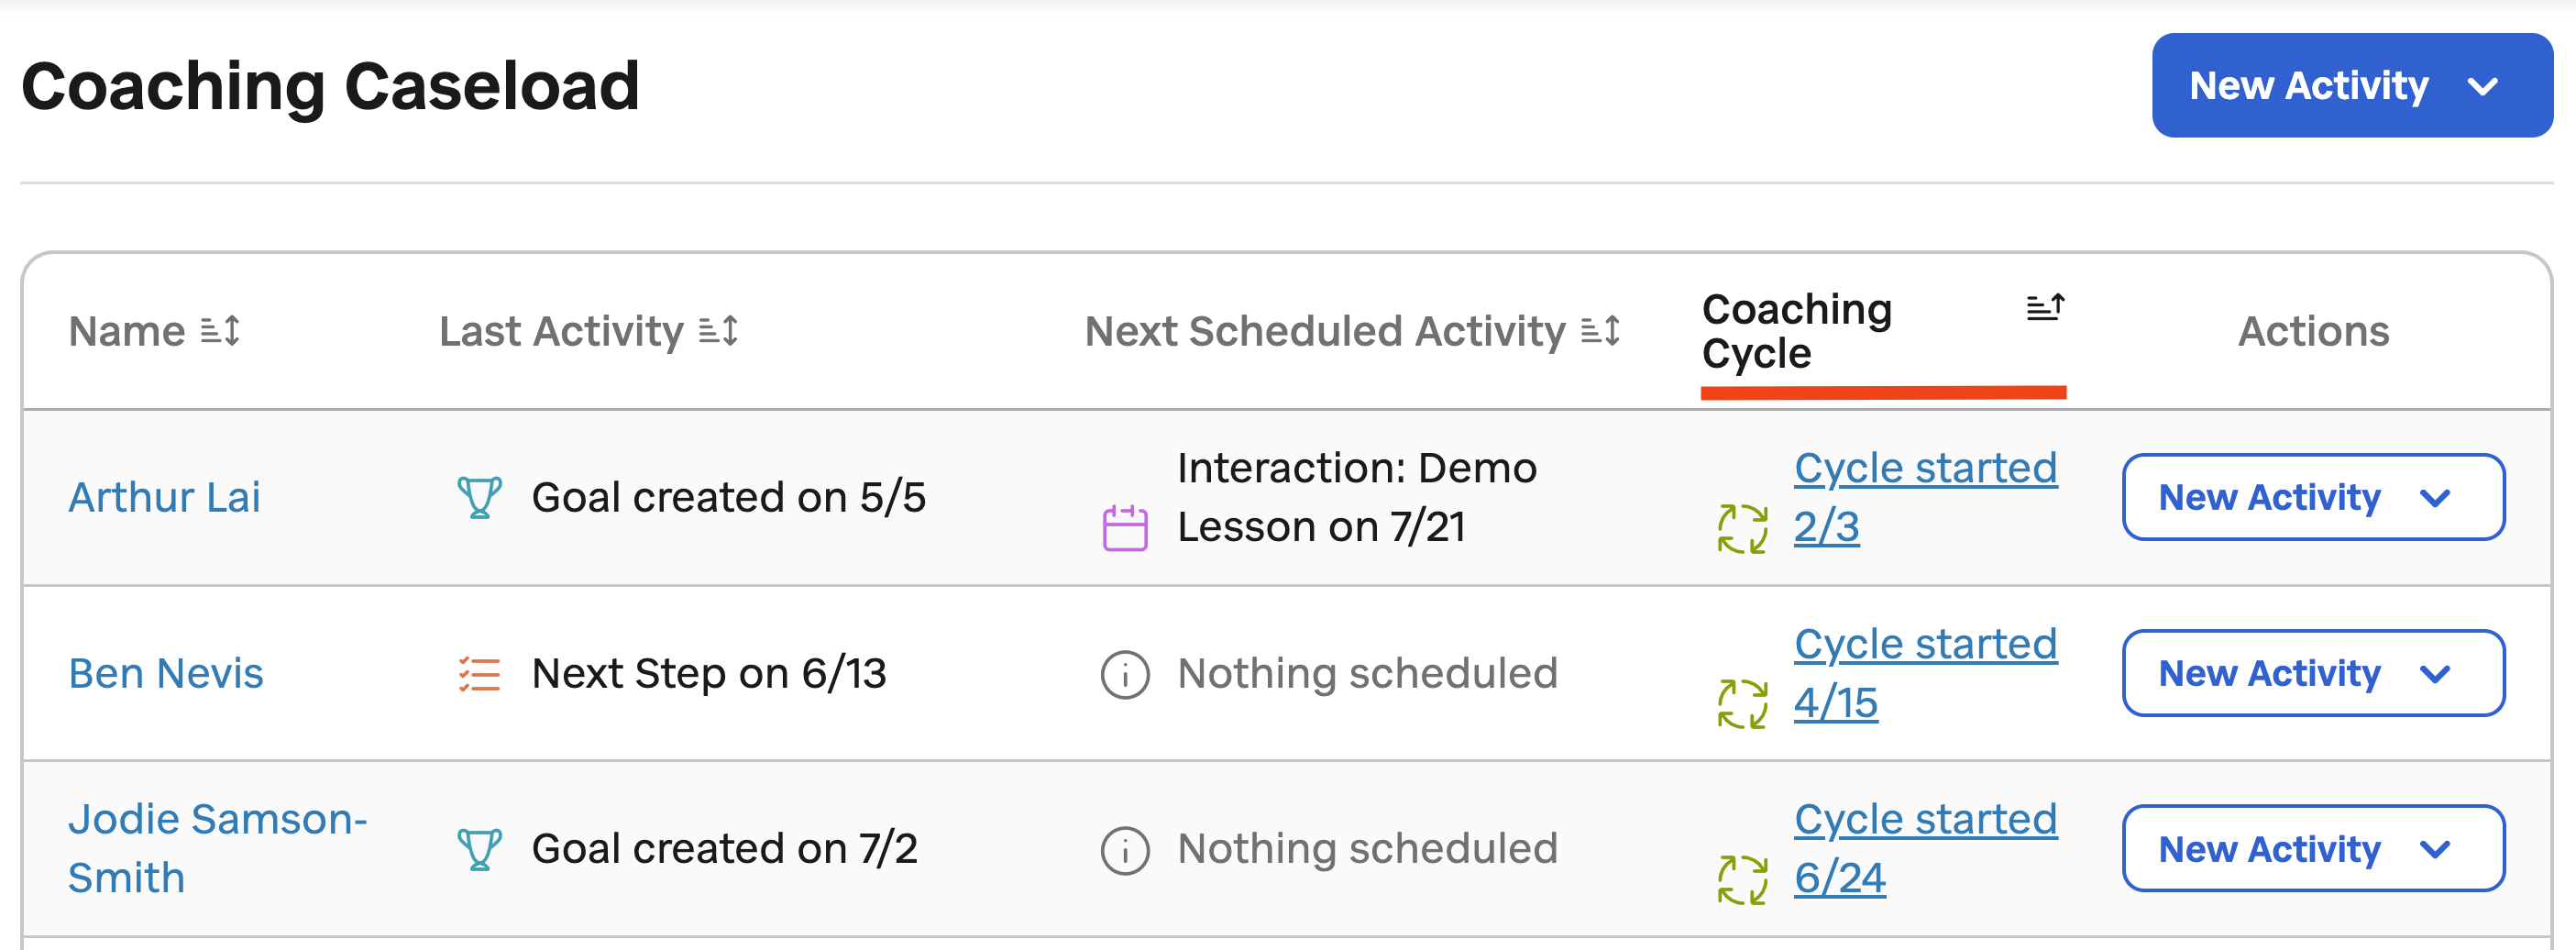Viewport: 2576px width, 950px height.
Task: Click Ben Nevis's Next Step checklist icon
Action: coord(479,674)
